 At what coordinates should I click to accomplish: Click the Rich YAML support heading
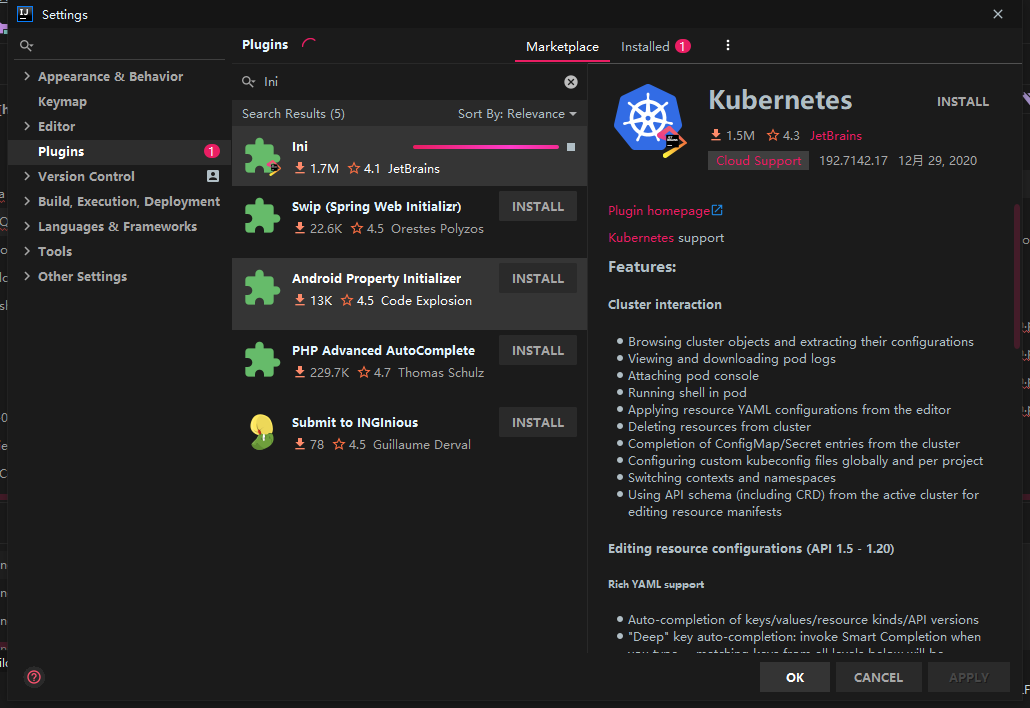pyautogui.click(x=656, y=584)
